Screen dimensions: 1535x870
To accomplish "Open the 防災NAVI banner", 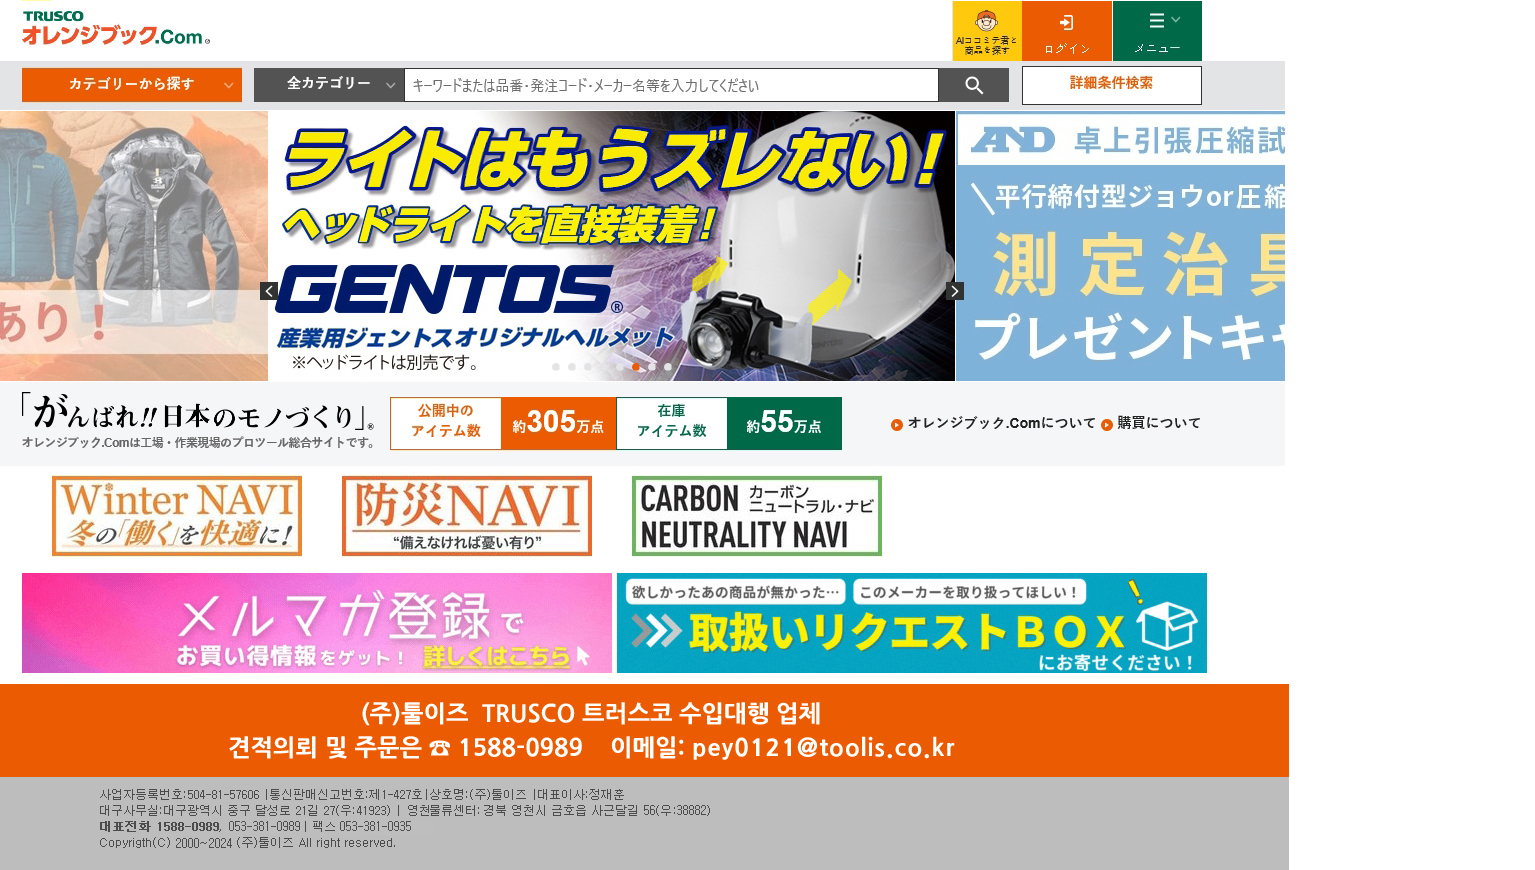I will coord(467,516).
